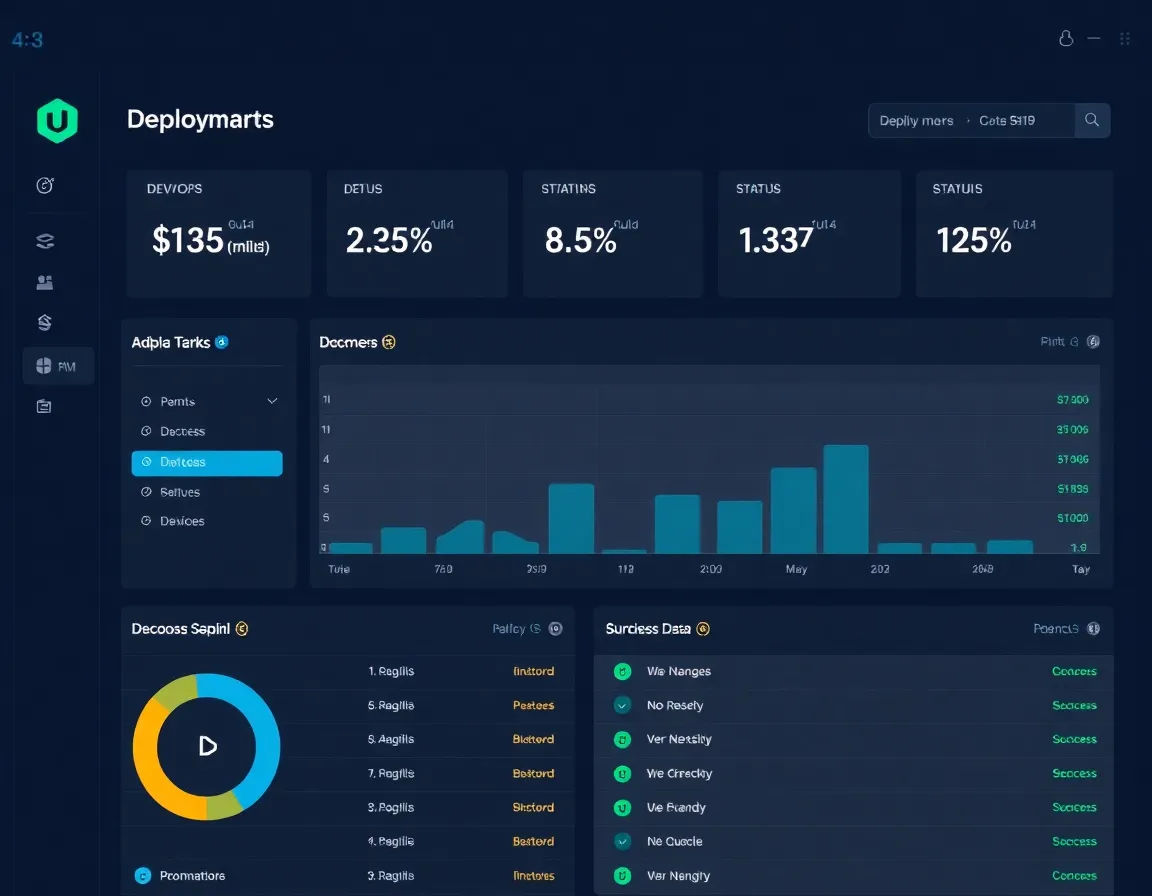Select the Seifues menu item

pyautogui.click(x=208, y=492)
